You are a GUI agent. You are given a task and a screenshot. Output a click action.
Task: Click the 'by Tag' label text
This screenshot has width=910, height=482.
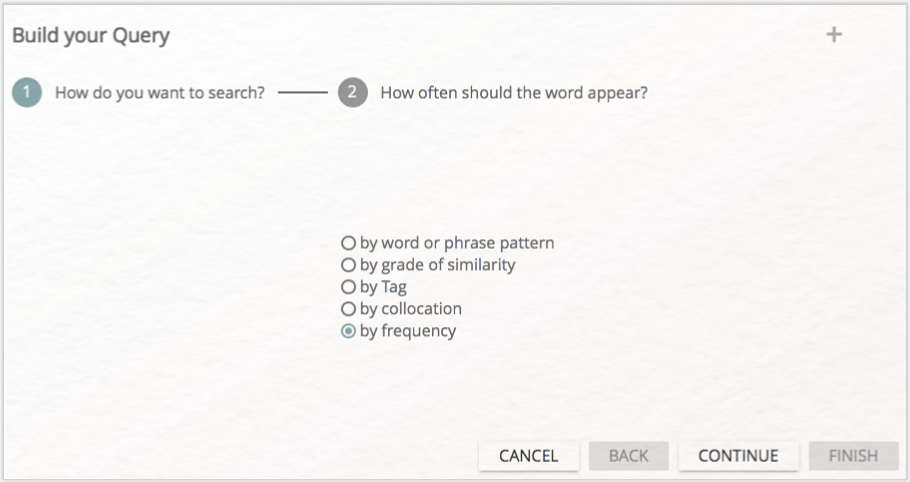tap(383, 287)
